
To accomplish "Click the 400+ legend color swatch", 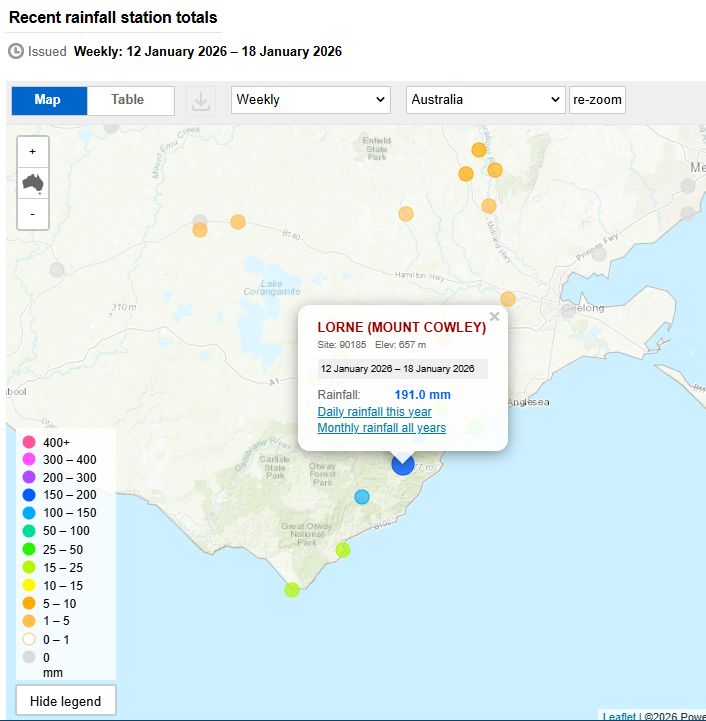I will click(x=29, y=442).
